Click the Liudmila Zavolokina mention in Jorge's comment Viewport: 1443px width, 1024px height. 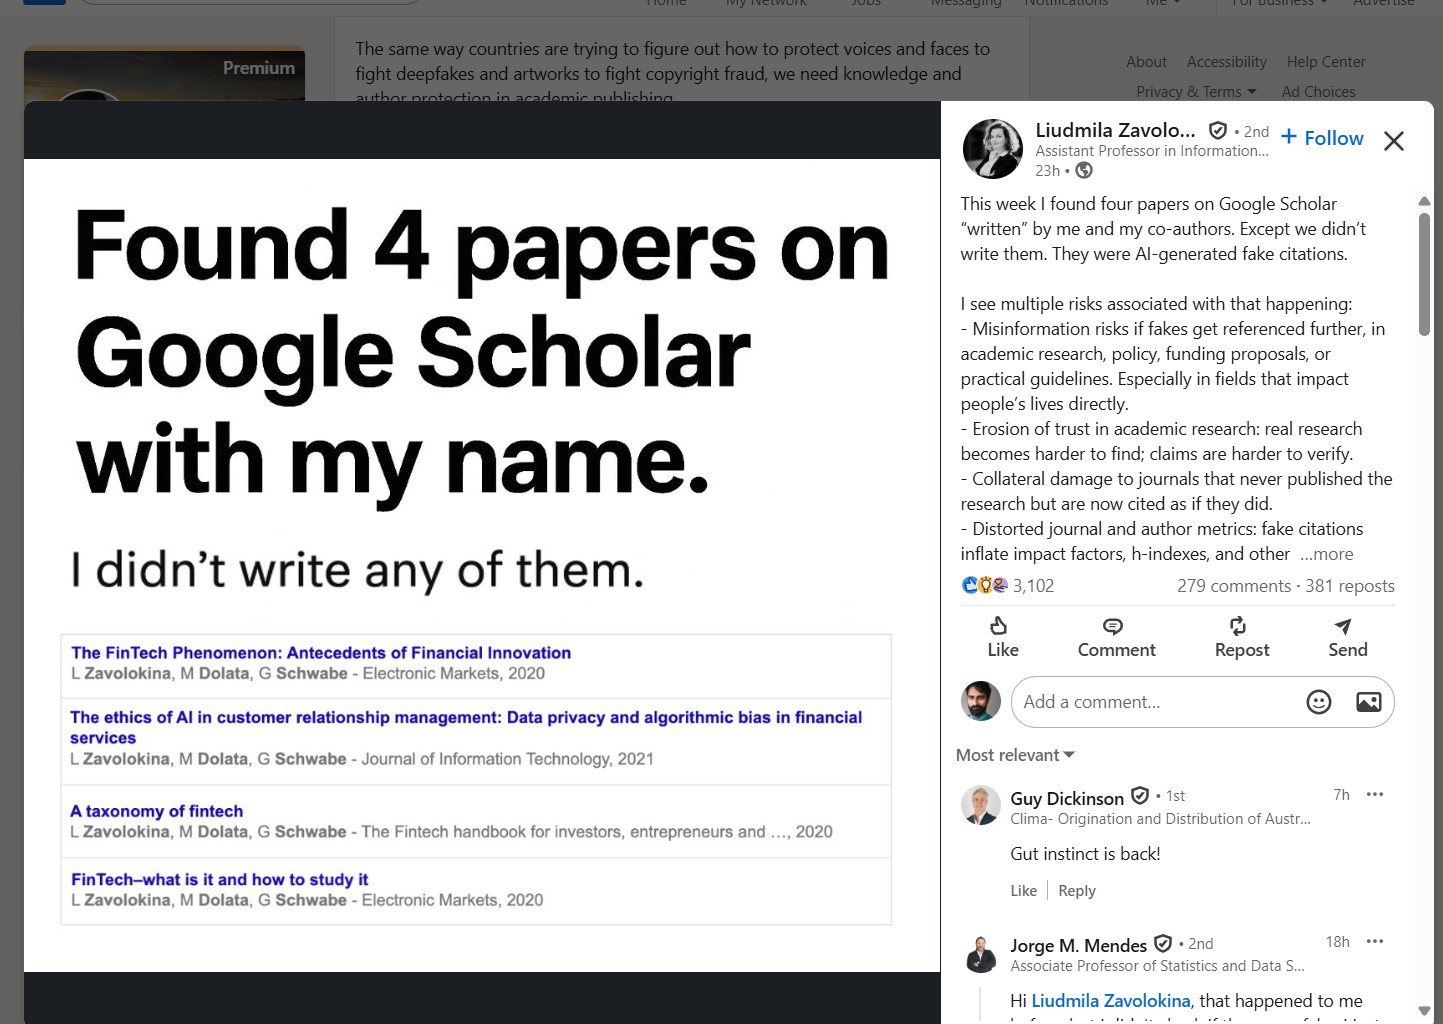(x=1111, y=1001)
